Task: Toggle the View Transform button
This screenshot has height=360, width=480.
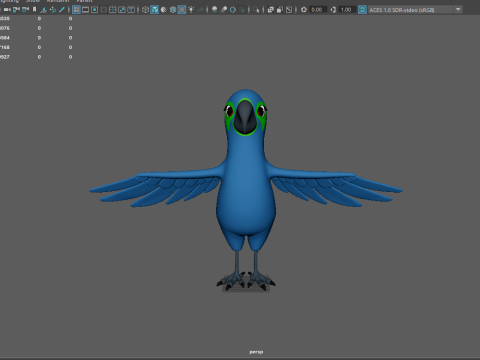Action: (x=362, y=10)
